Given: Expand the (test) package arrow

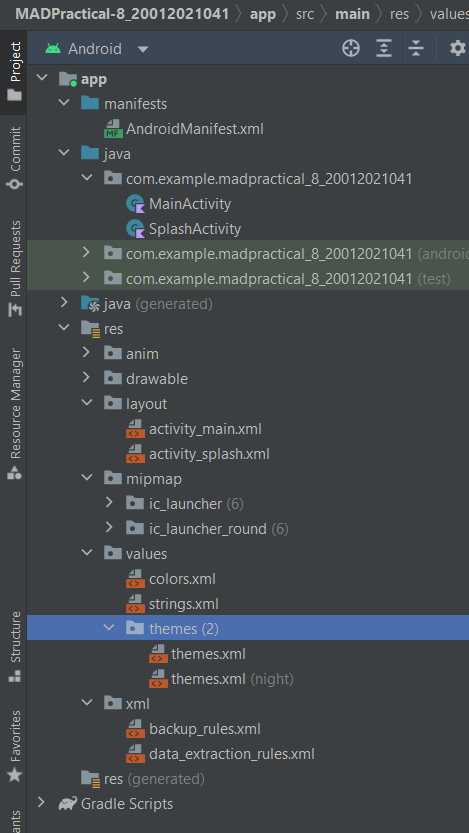Looking at the screenshot, I should coord(87,277).
